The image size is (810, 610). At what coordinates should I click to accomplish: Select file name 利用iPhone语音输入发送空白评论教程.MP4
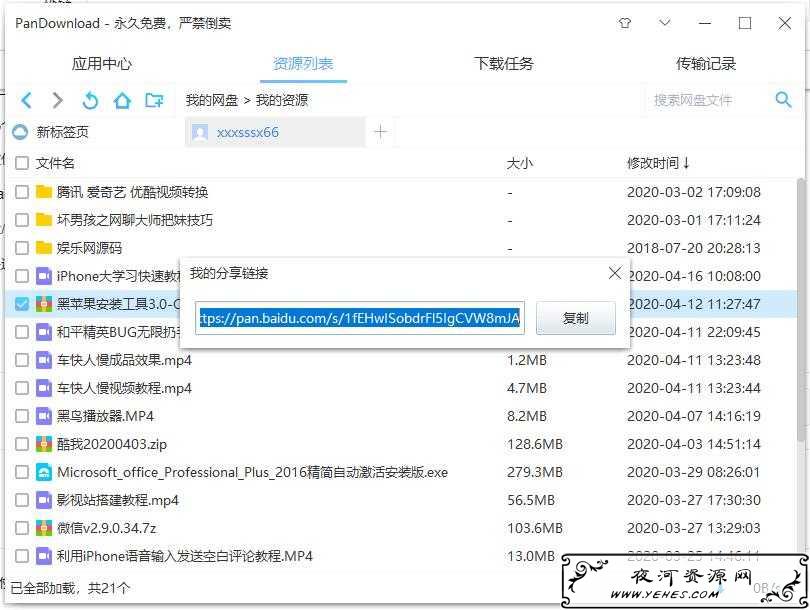184,556
